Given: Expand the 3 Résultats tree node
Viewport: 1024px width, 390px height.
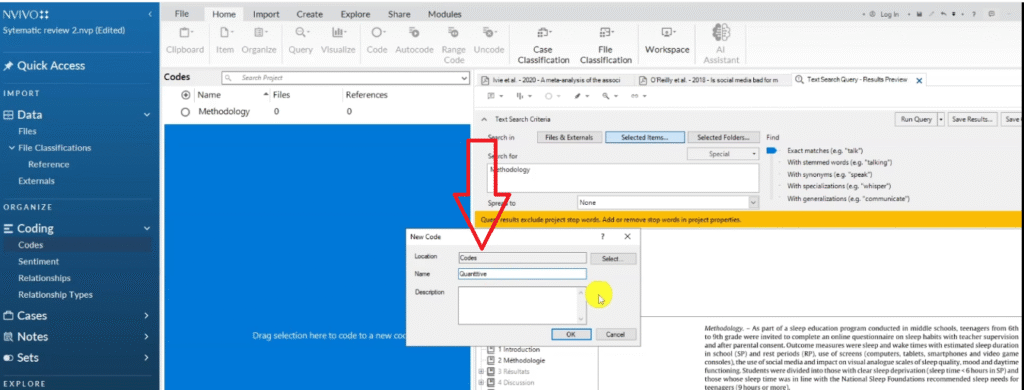Looking at the screenshot, I should tap(482, 372).
